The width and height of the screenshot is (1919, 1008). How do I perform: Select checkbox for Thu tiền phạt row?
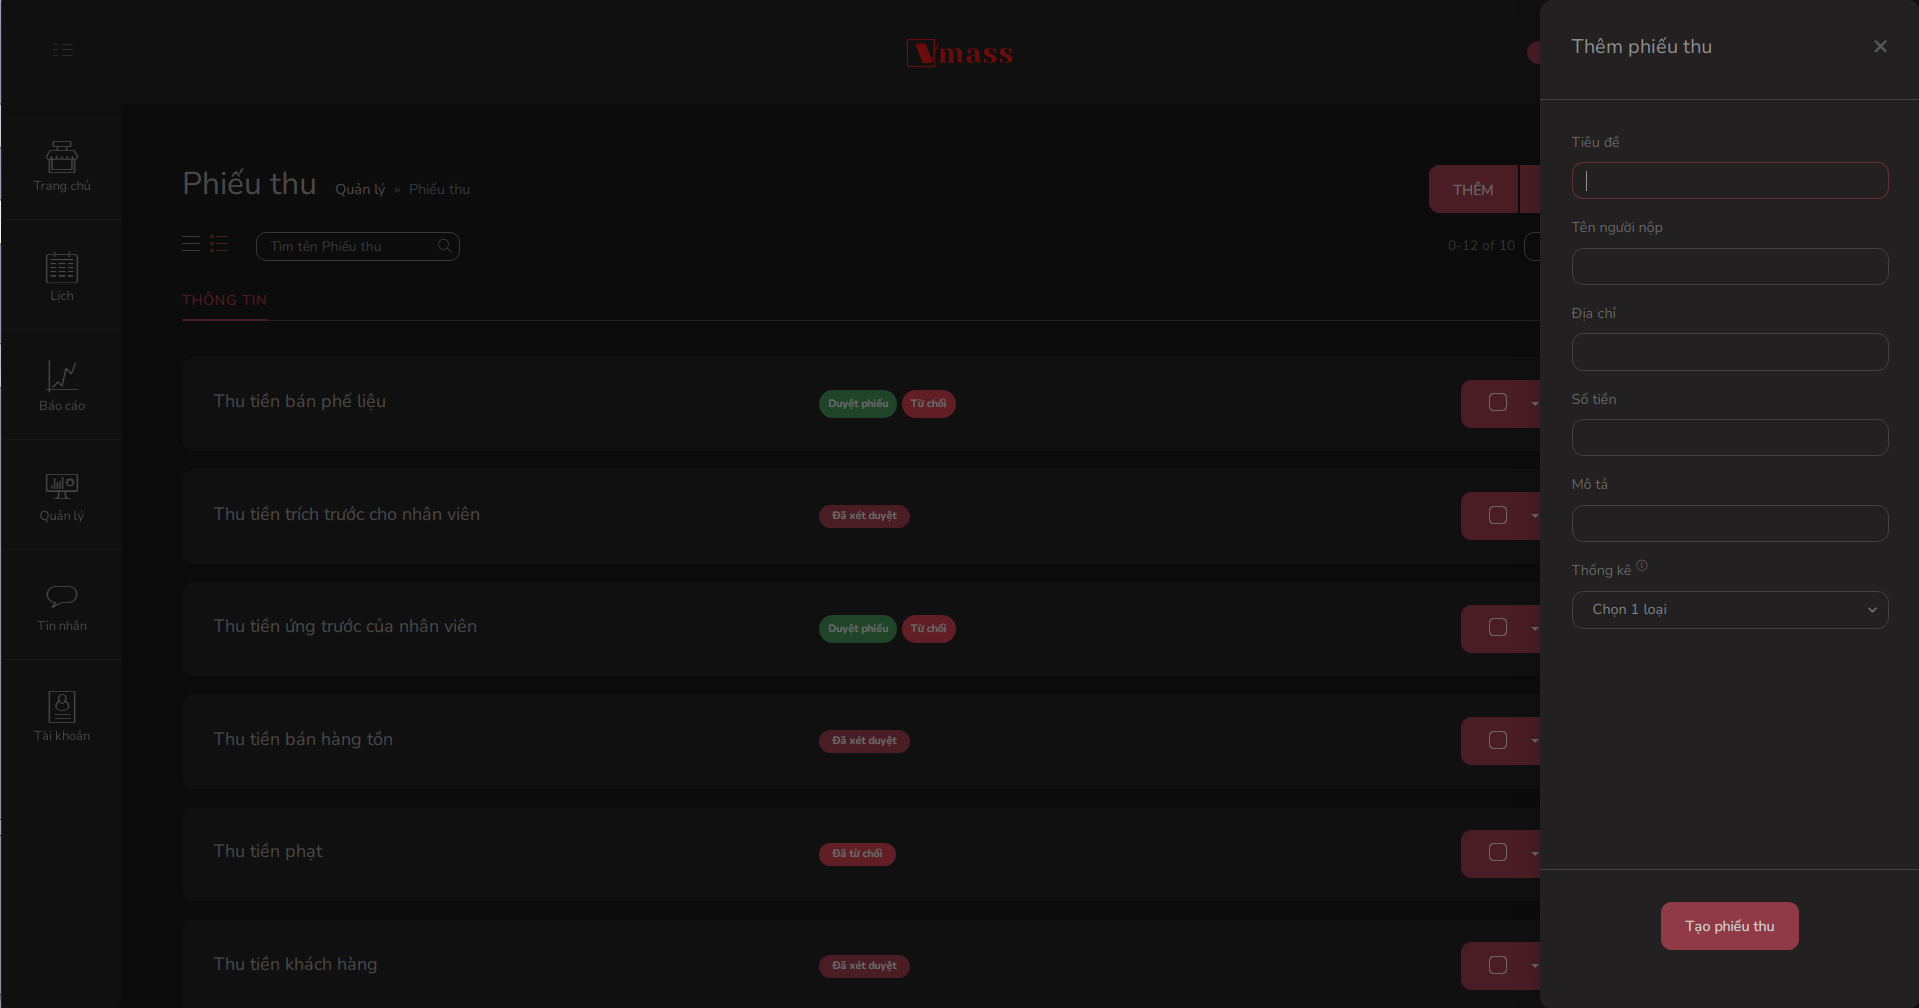[1497, 853]
